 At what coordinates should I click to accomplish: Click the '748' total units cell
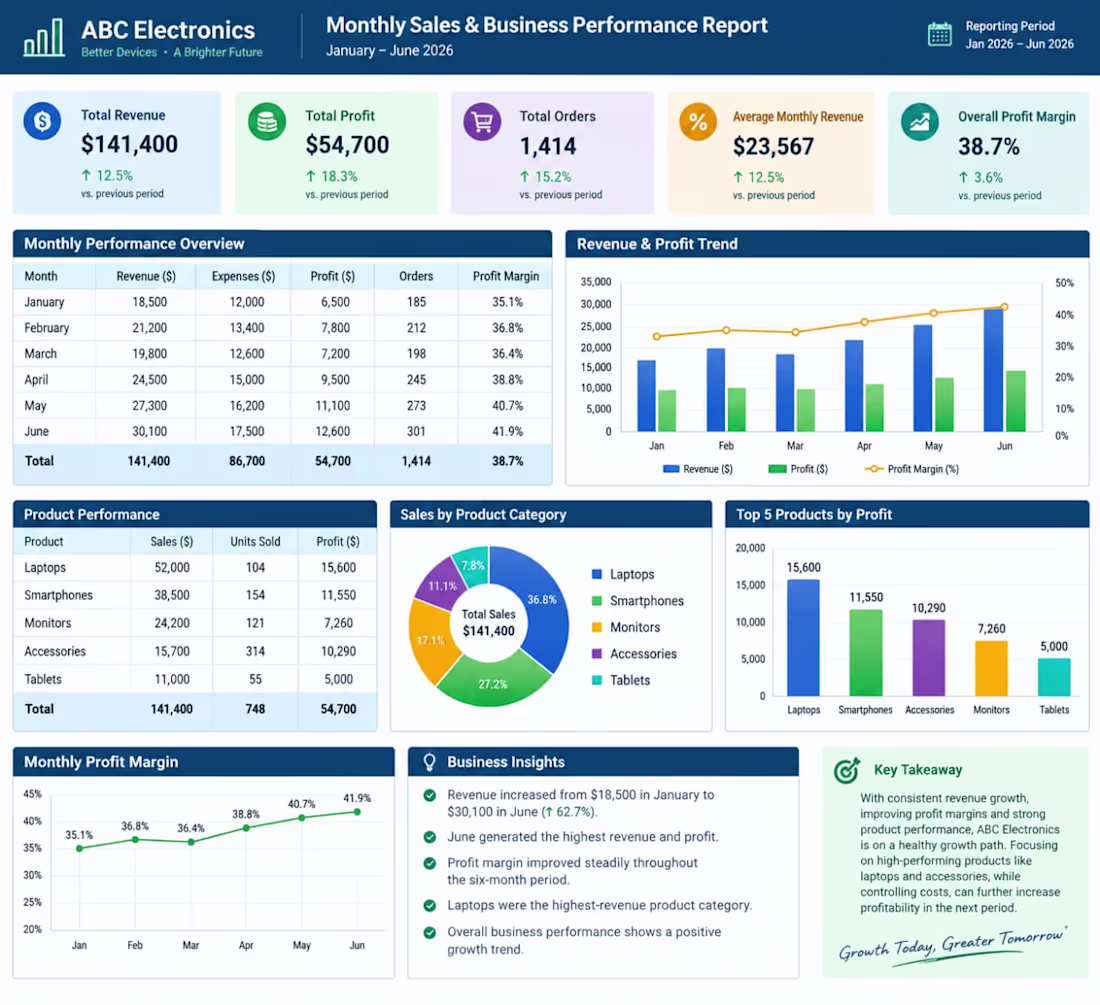coord(255,709)
